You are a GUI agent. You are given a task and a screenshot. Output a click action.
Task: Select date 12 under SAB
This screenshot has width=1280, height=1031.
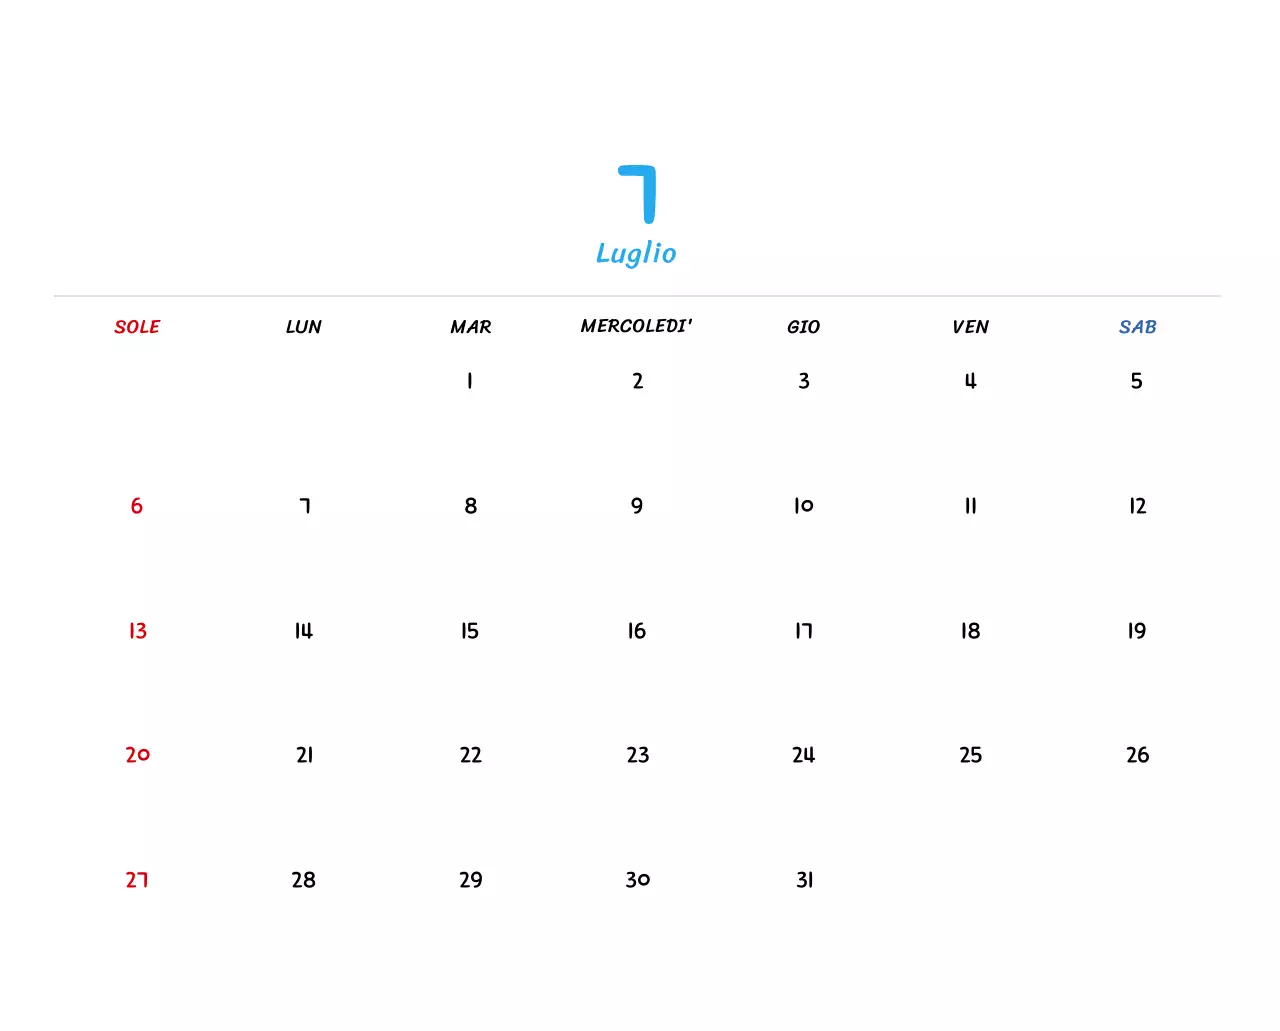pos(1136,506)
